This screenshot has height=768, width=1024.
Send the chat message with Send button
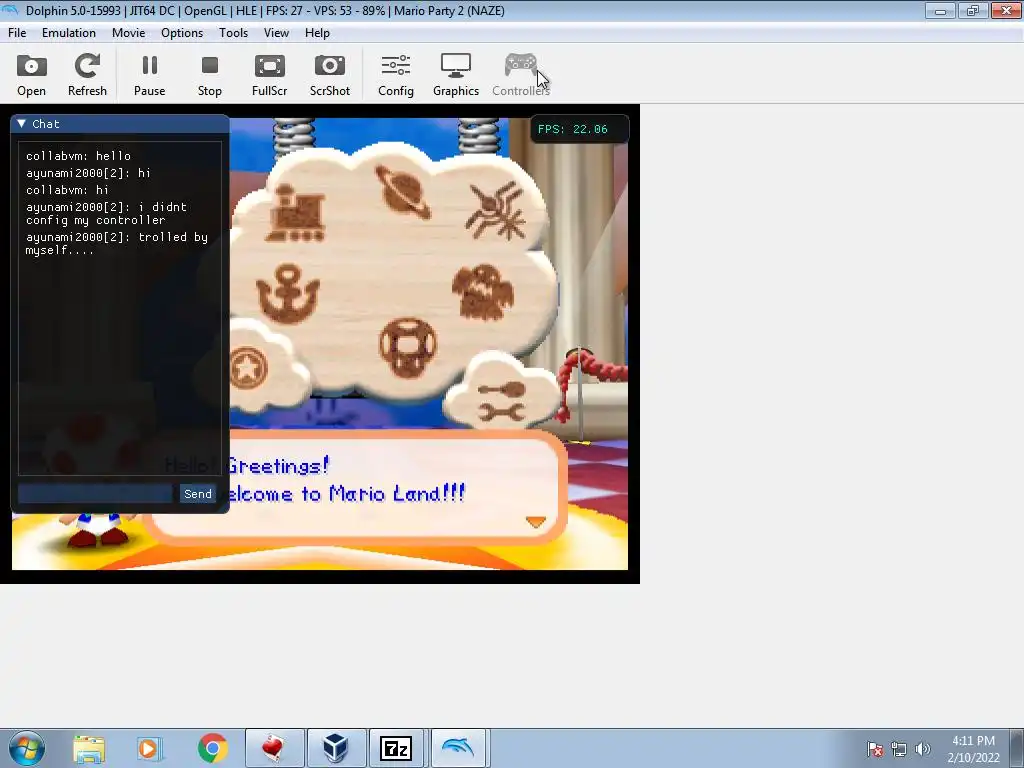click(198, 494)
